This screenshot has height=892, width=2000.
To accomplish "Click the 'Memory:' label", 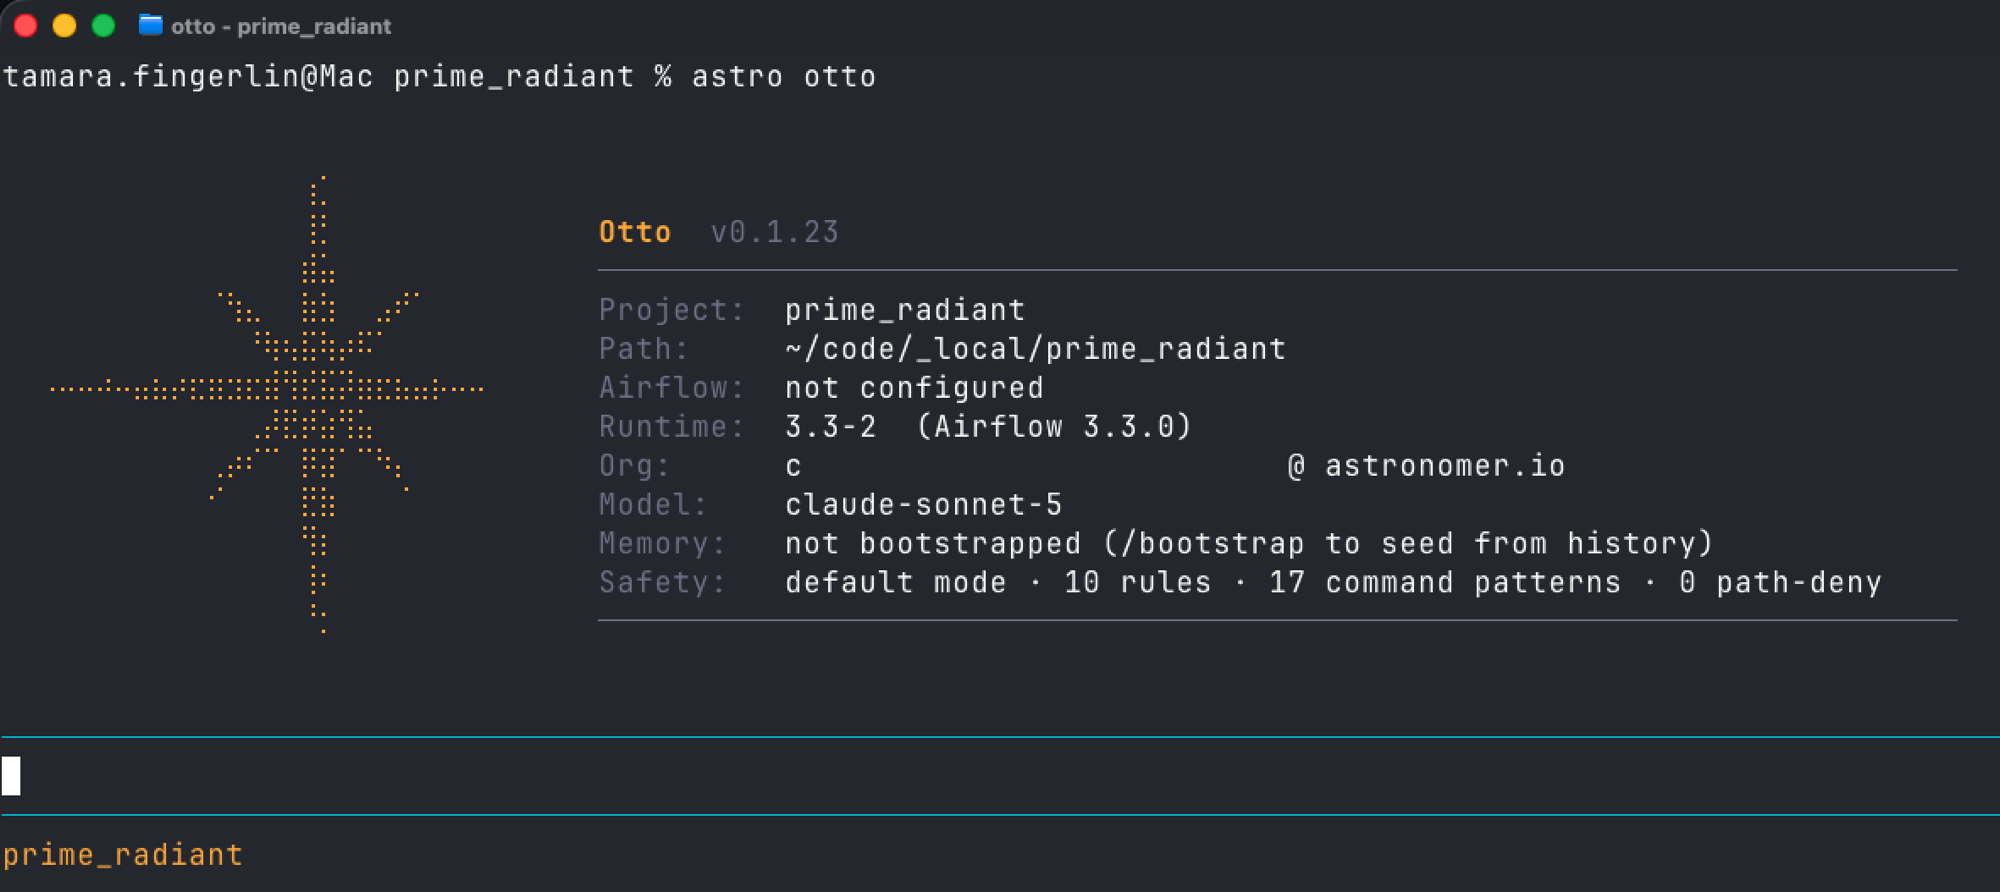I will (663, 544).
